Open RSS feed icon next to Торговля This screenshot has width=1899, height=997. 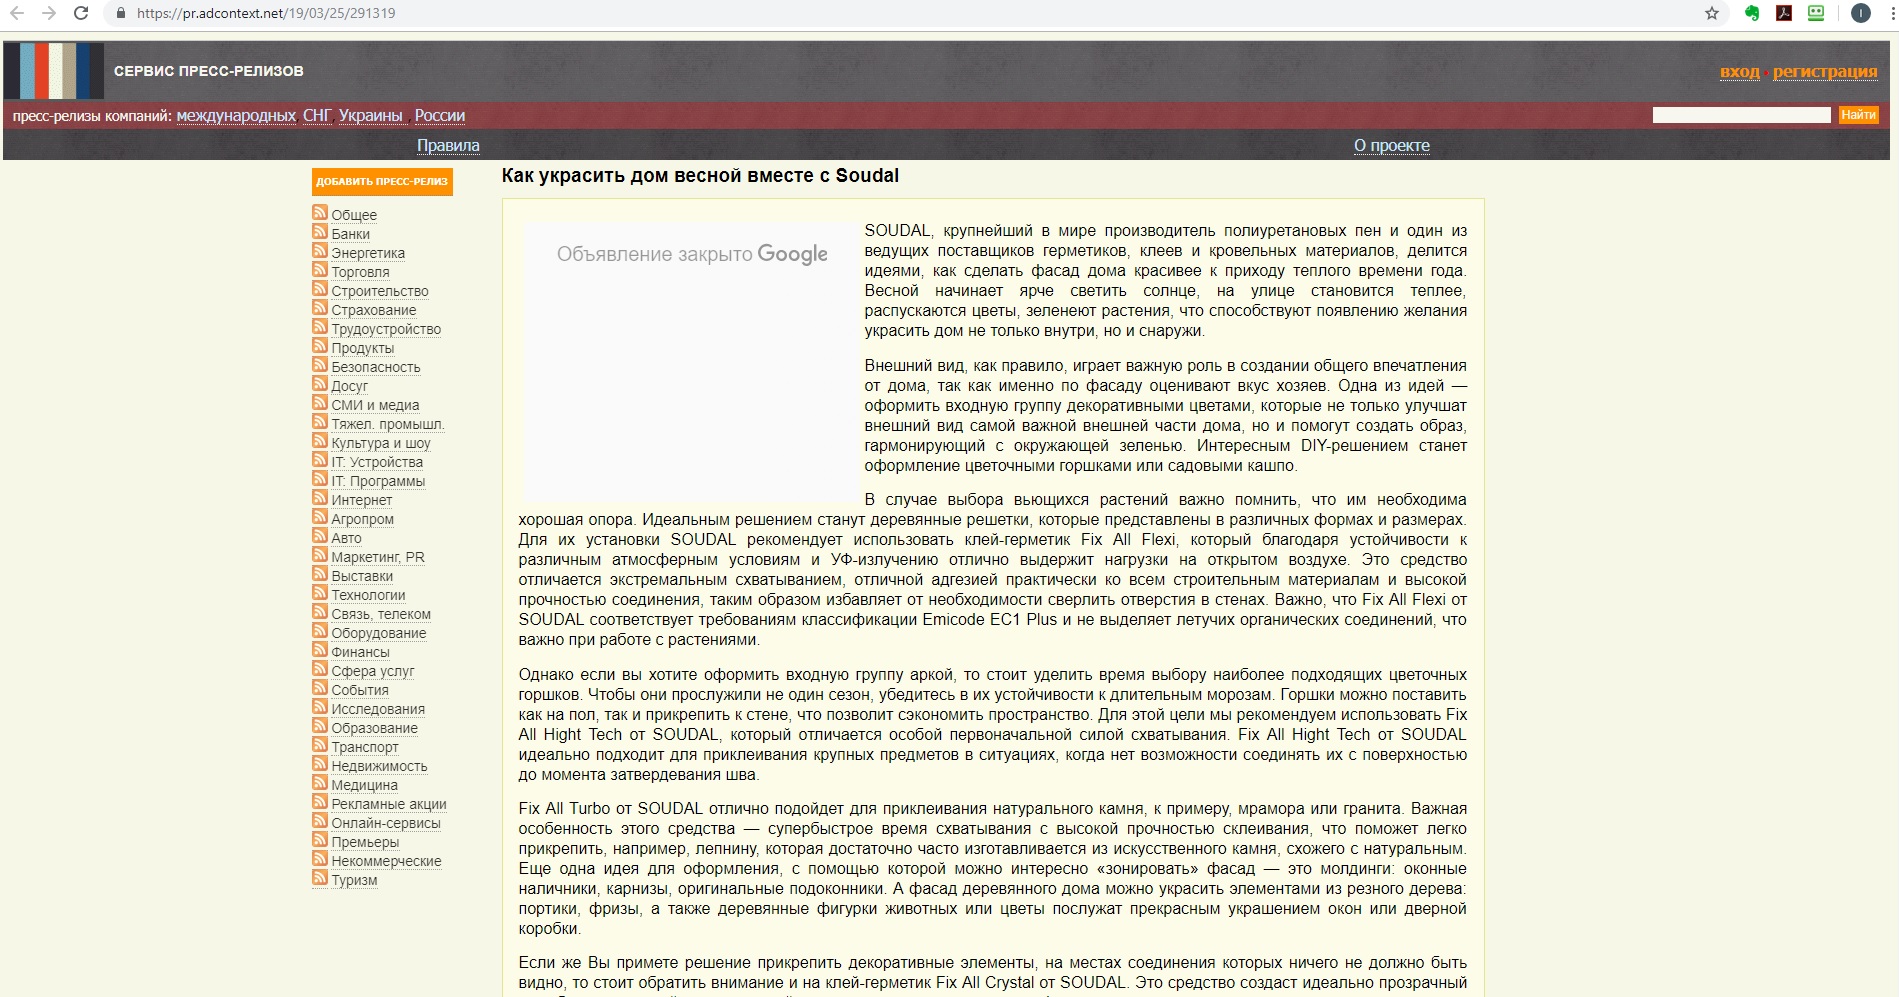pyautogui.click(x=320, y=269)
